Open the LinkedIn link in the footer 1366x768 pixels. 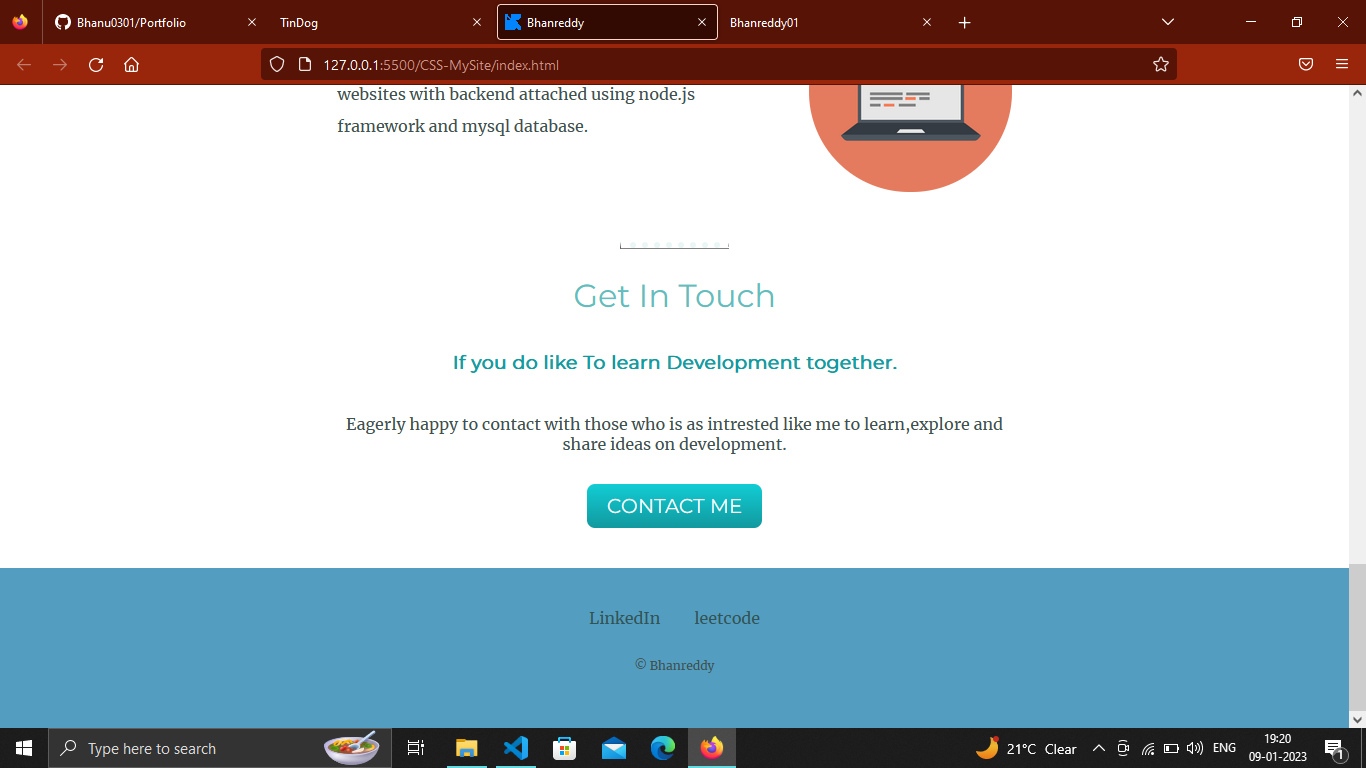(624, 618)
